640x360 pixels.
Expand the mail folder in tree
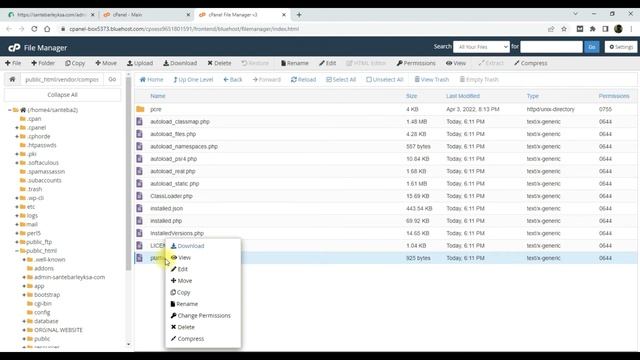pyautogui.click(x=17, y=224)
